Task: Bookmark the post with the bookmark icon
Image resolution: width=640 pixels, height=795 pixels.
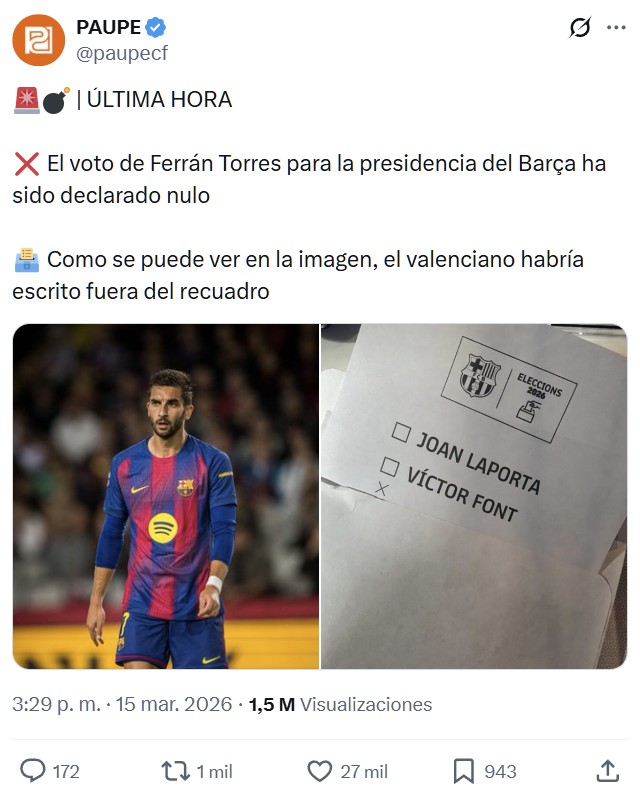Action: (464, 771)
